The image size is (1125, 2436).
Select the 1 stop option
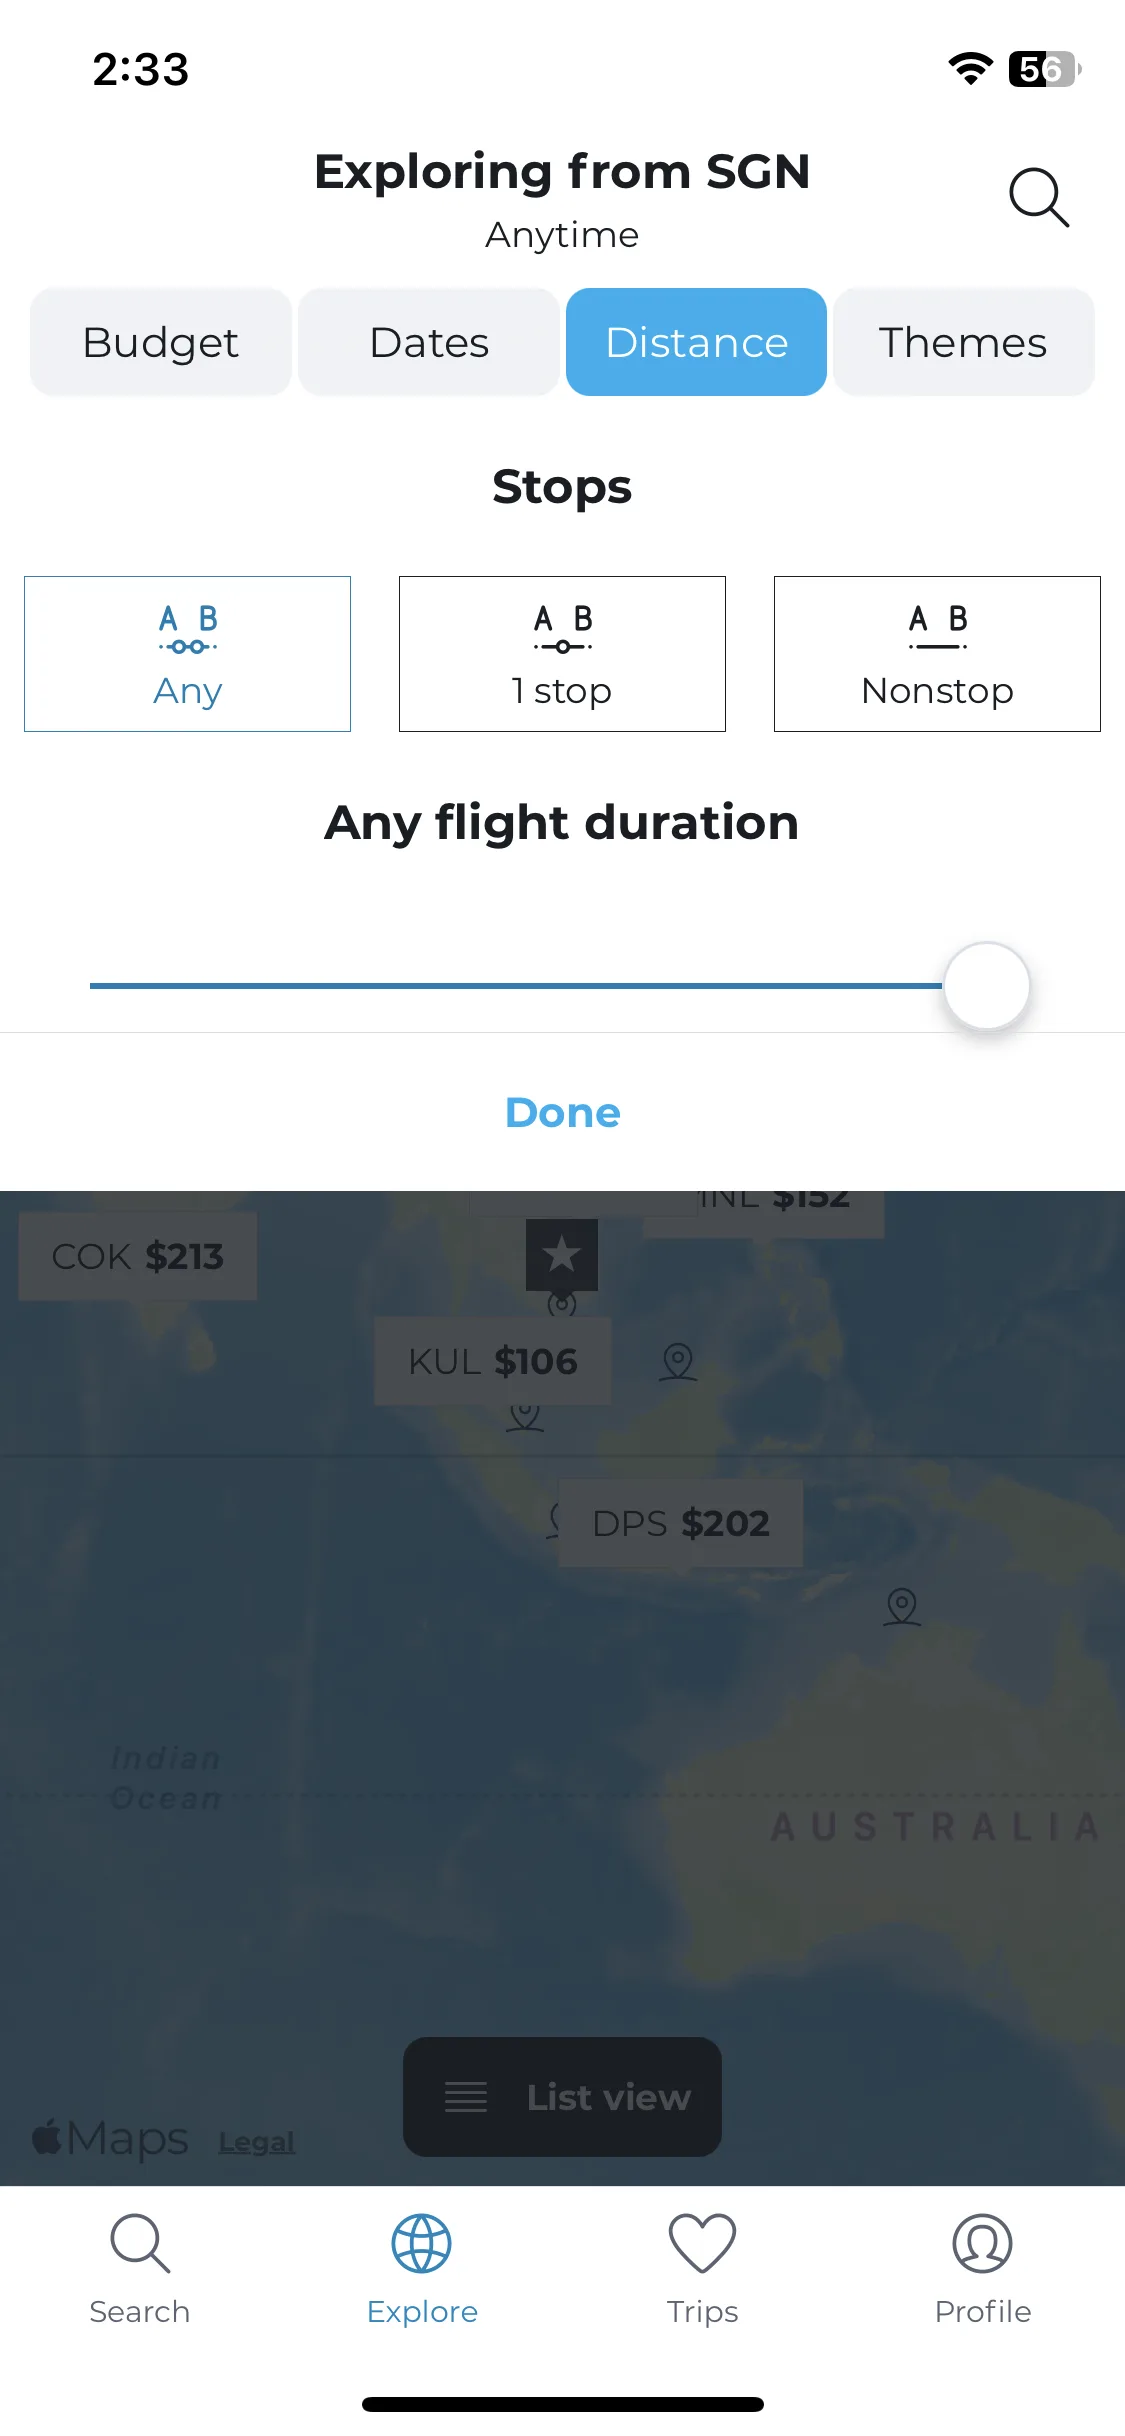point(562,654)
